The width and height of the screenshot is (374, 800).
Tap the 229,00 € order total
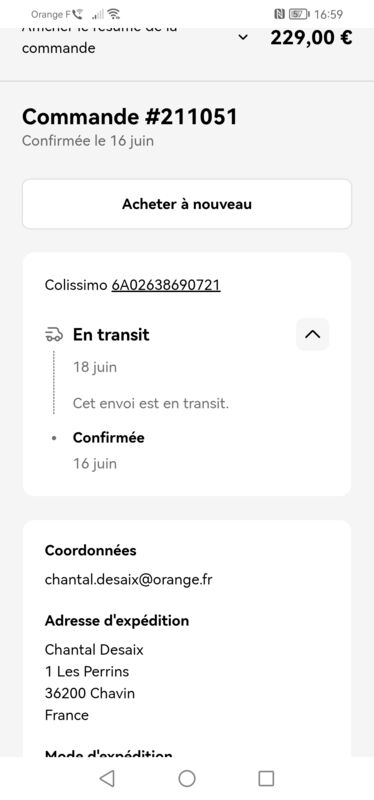point(311,38)
